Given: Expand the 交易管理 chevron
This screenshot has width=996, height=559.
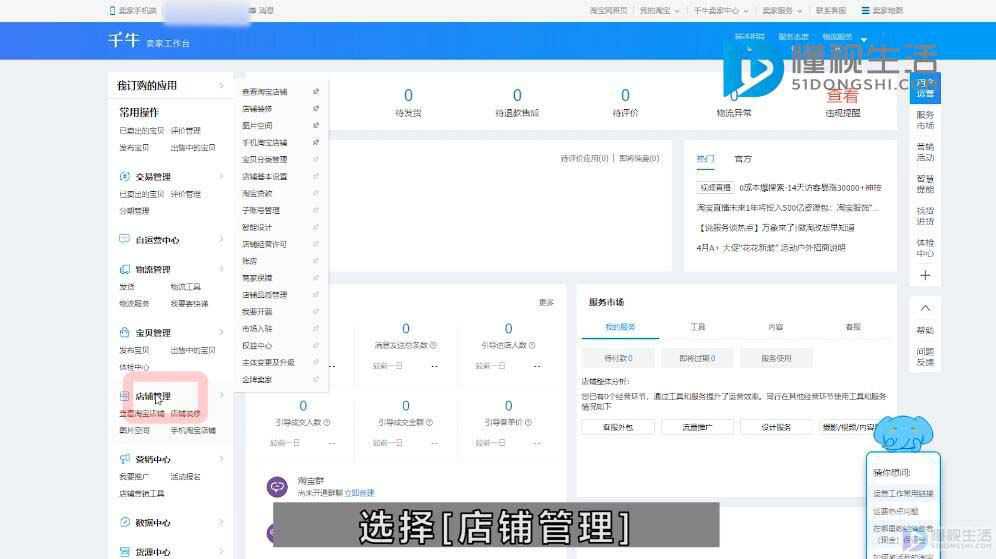Looking at the screenshot, I should coord(222,176).
